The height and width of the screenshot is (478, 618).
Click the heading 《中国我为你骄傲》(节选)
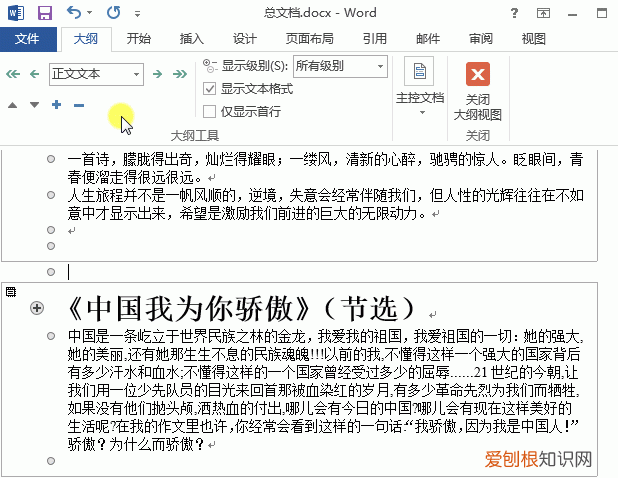click(242, 309)
